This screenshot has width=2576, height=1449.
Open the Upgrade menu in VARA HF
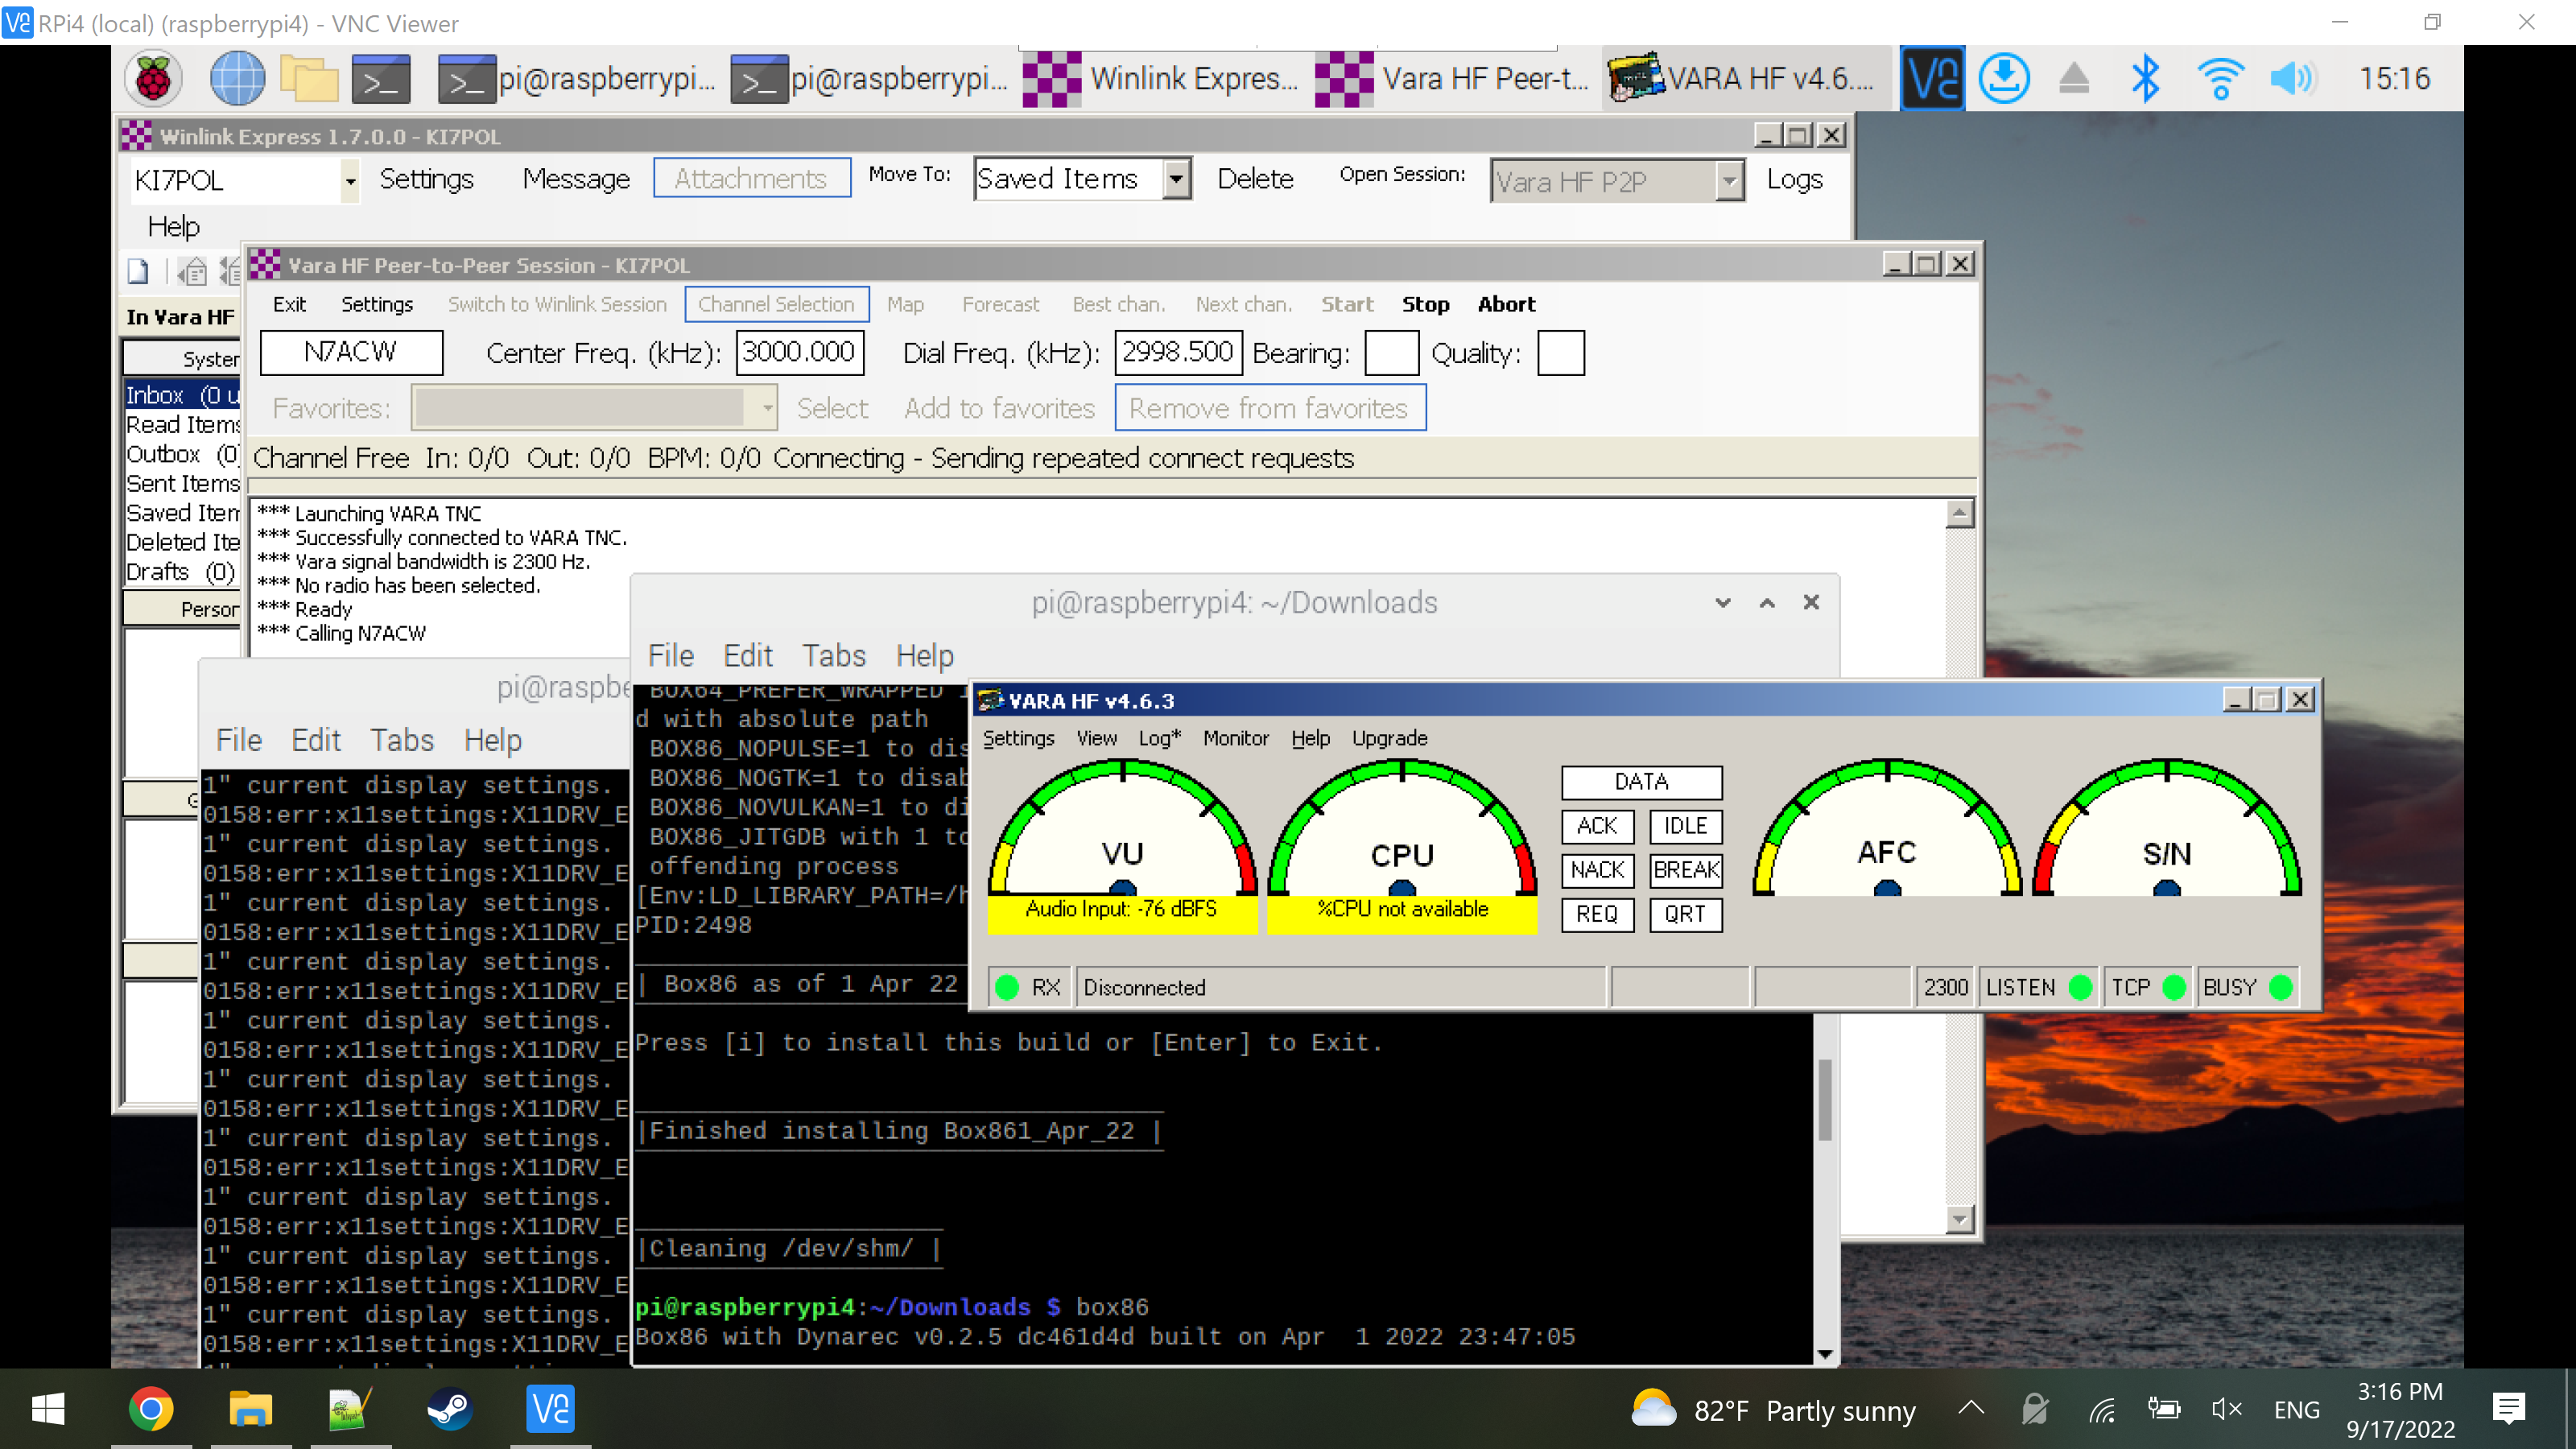1389,738
